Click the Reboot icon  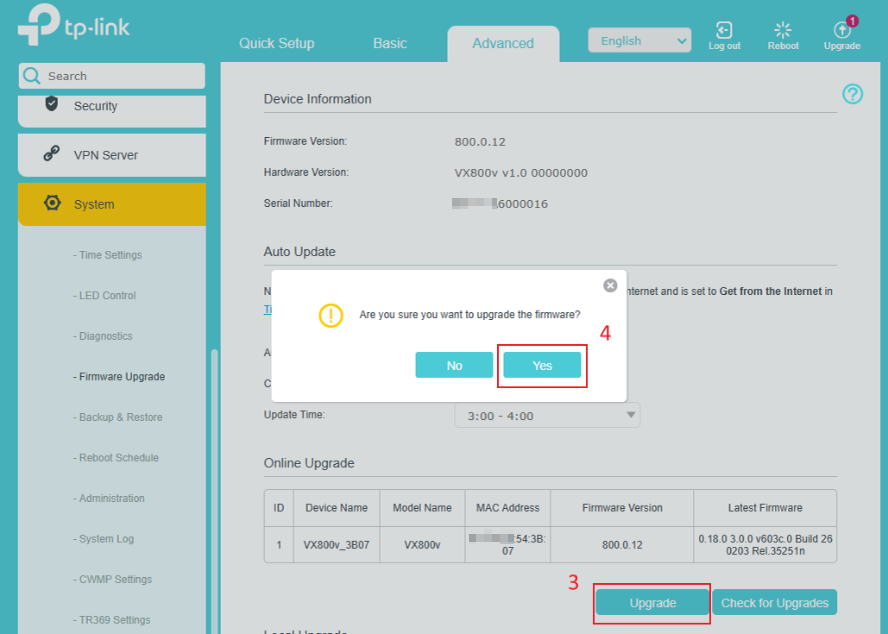(x=783, y=32)
